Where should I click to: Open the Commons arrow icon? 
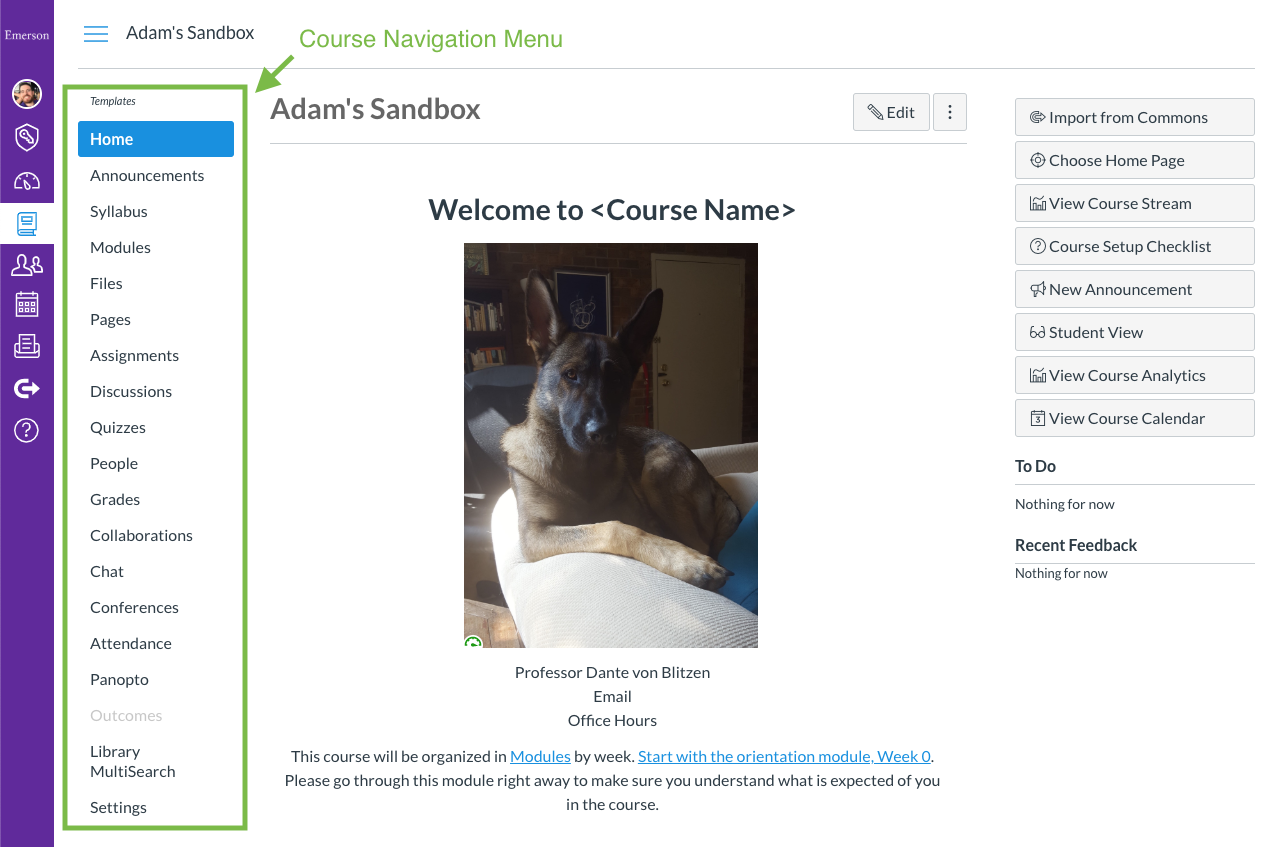(27, 388)
